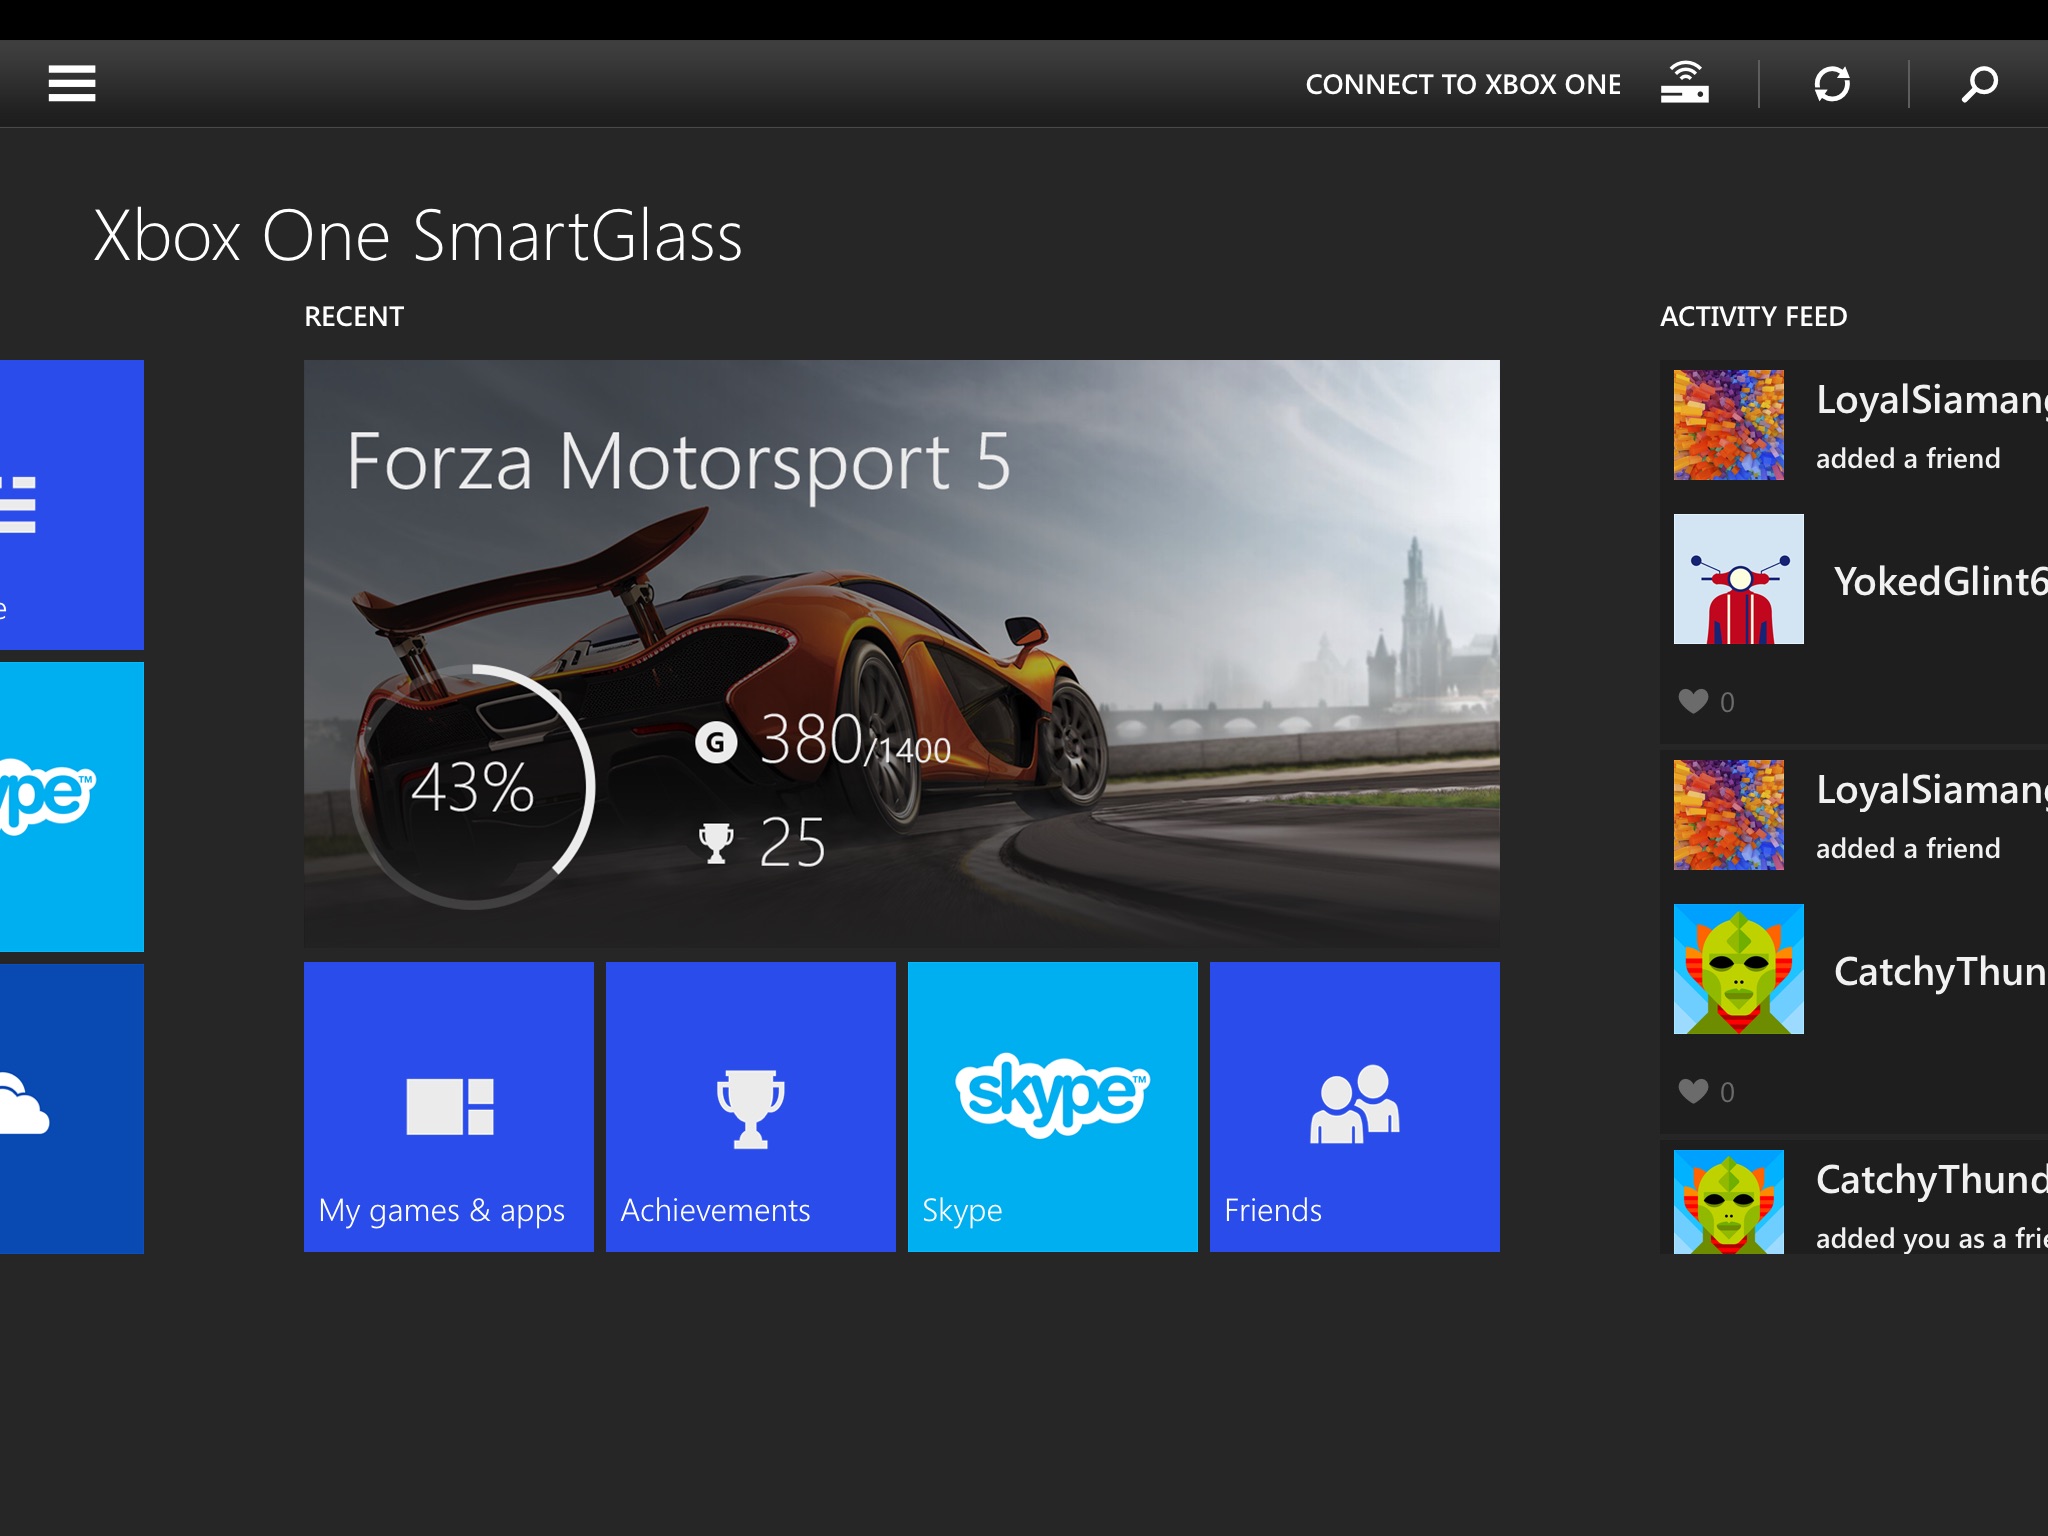The height and width of the screenshot is (1536, 2048).
Task: Tap the 43% progress ring
Action: 473,787
